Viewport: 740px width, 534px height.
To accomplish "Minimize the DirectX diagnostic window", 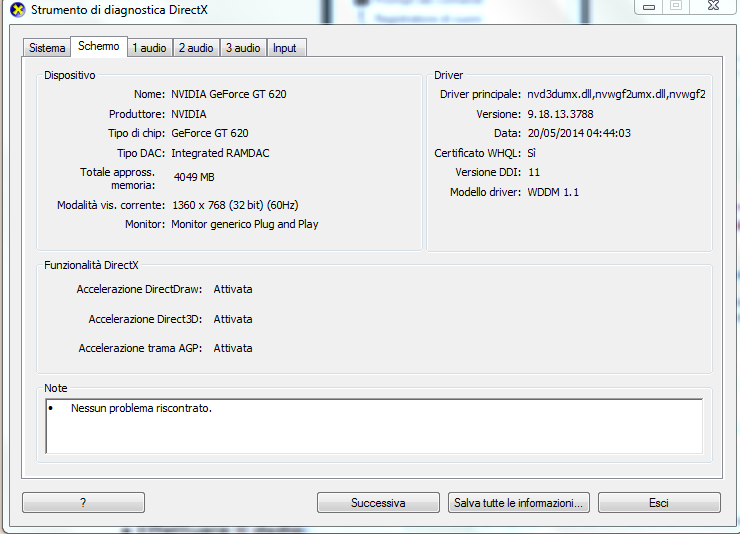I will point(649,7).
